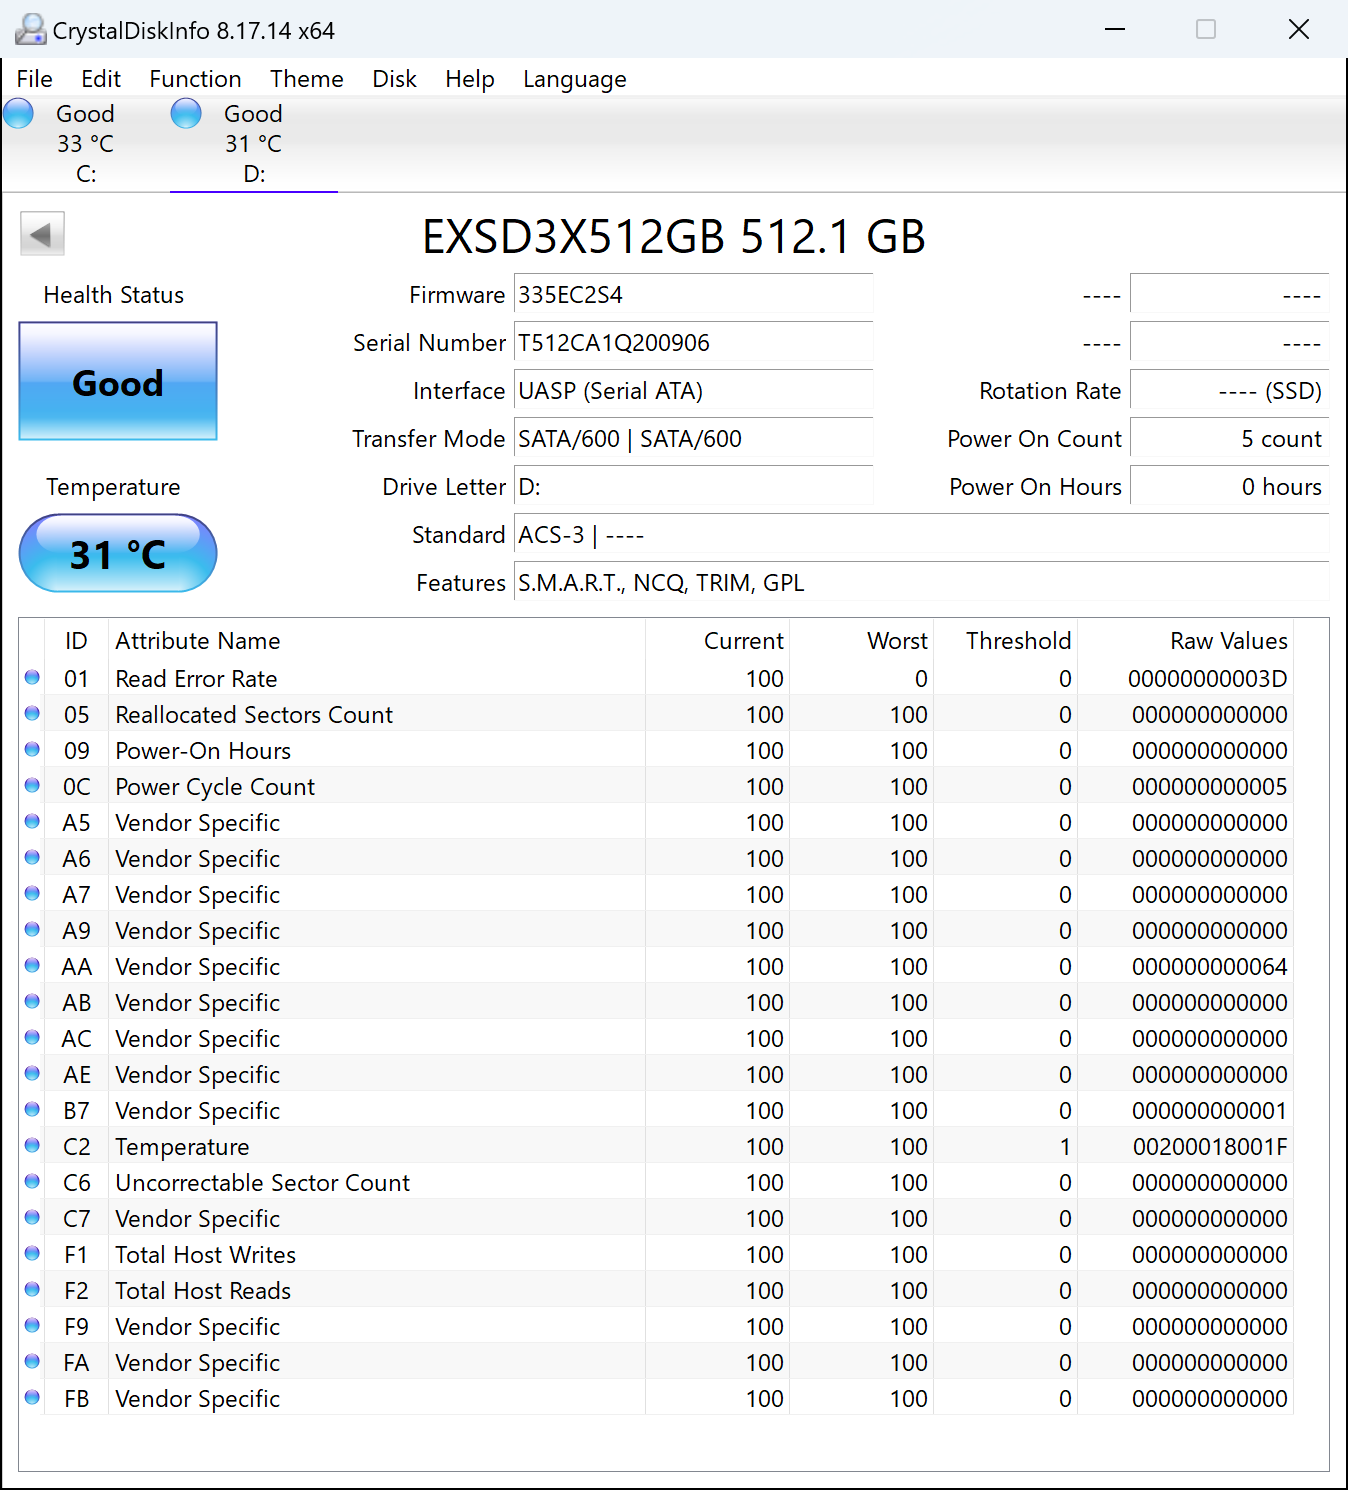This screenshot has width=1348, height=1490.
Task: Click the status dot for attribute AB
Action: 32,1002
